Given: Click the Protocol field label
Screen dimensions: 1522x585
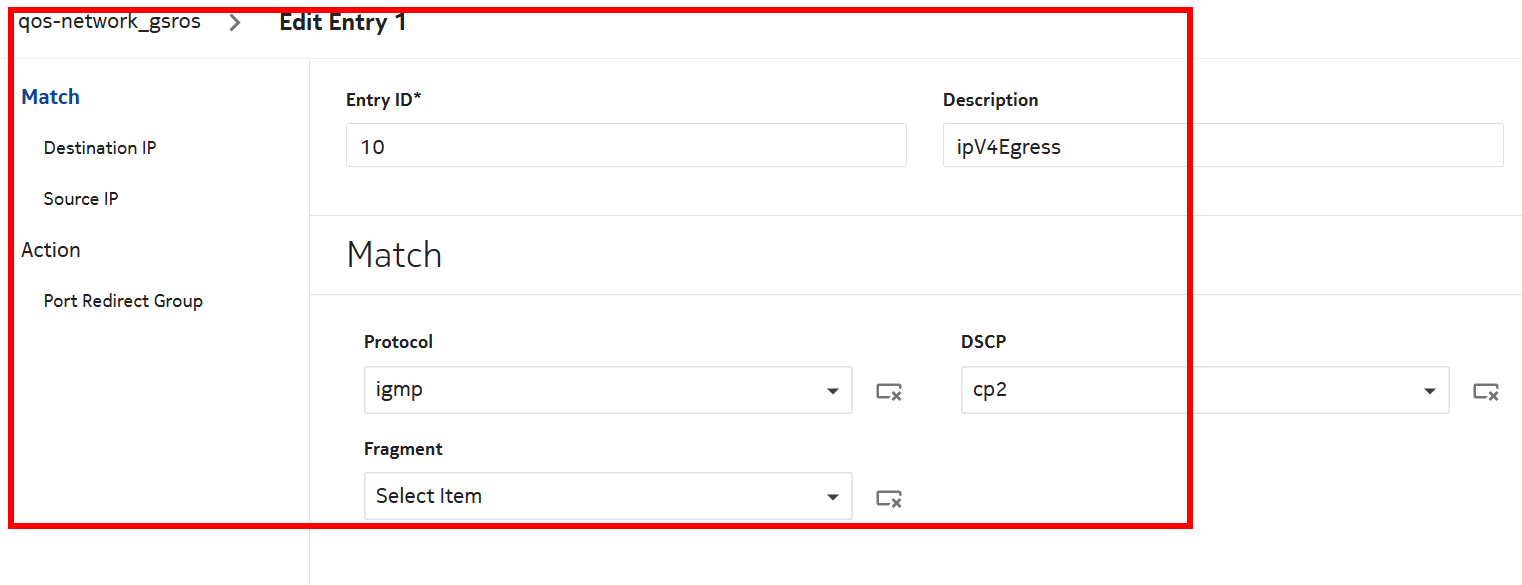Looking at the screenshot, I should click(x=398, y=342).
